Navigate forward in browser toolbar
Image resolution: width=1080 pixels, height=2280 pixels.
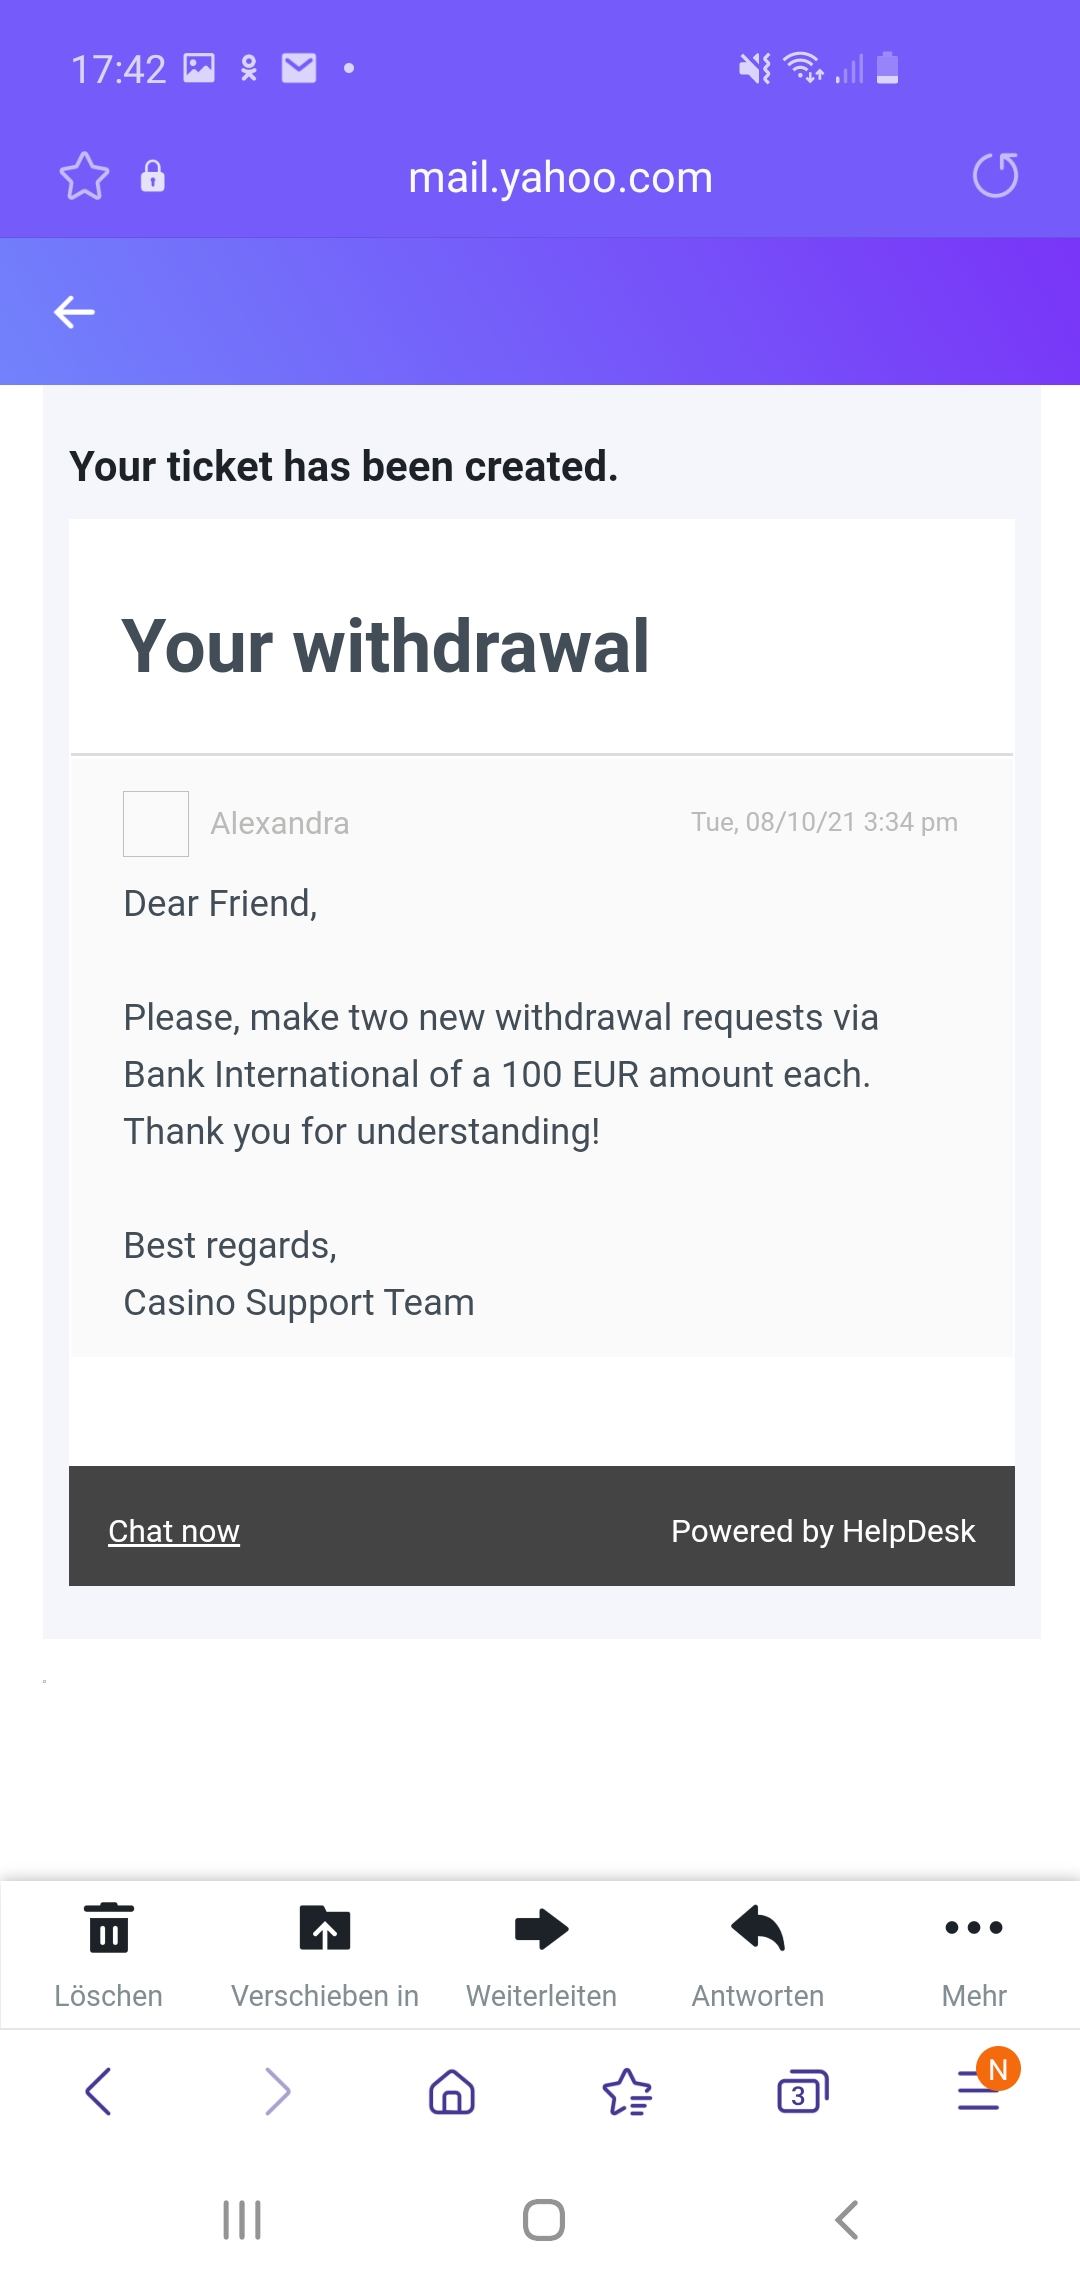coord(277,2091)
